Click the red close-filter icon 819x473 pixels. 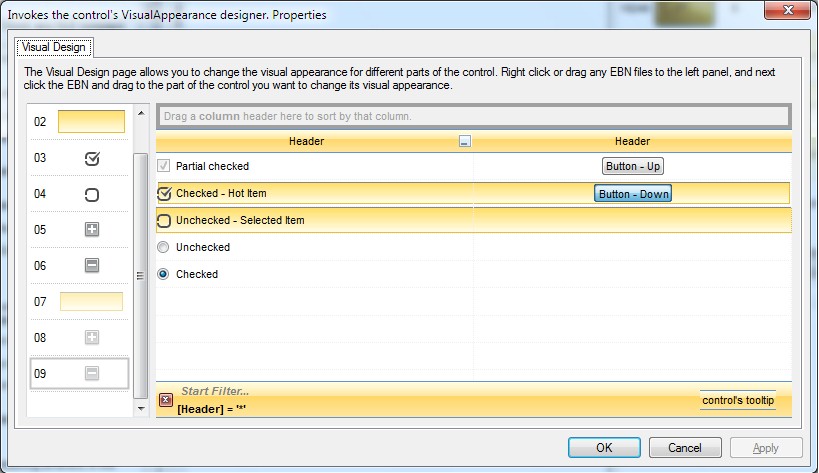point(166,400)
